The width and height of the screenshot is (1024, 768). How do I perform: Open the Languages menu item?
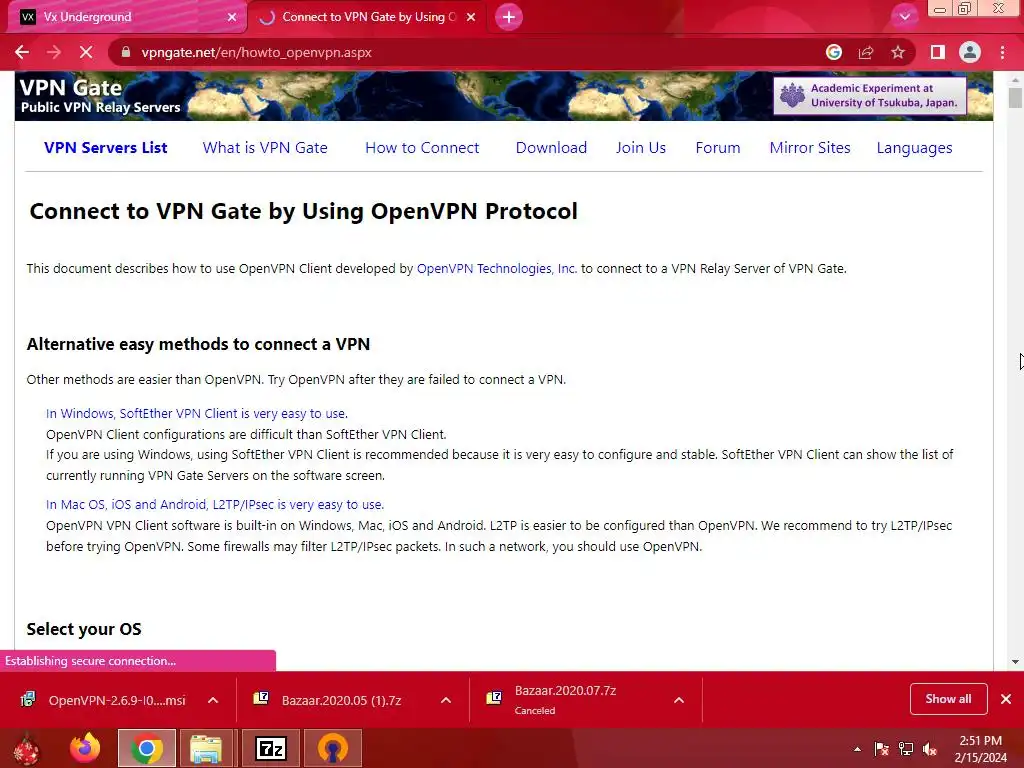coord(914,148)
